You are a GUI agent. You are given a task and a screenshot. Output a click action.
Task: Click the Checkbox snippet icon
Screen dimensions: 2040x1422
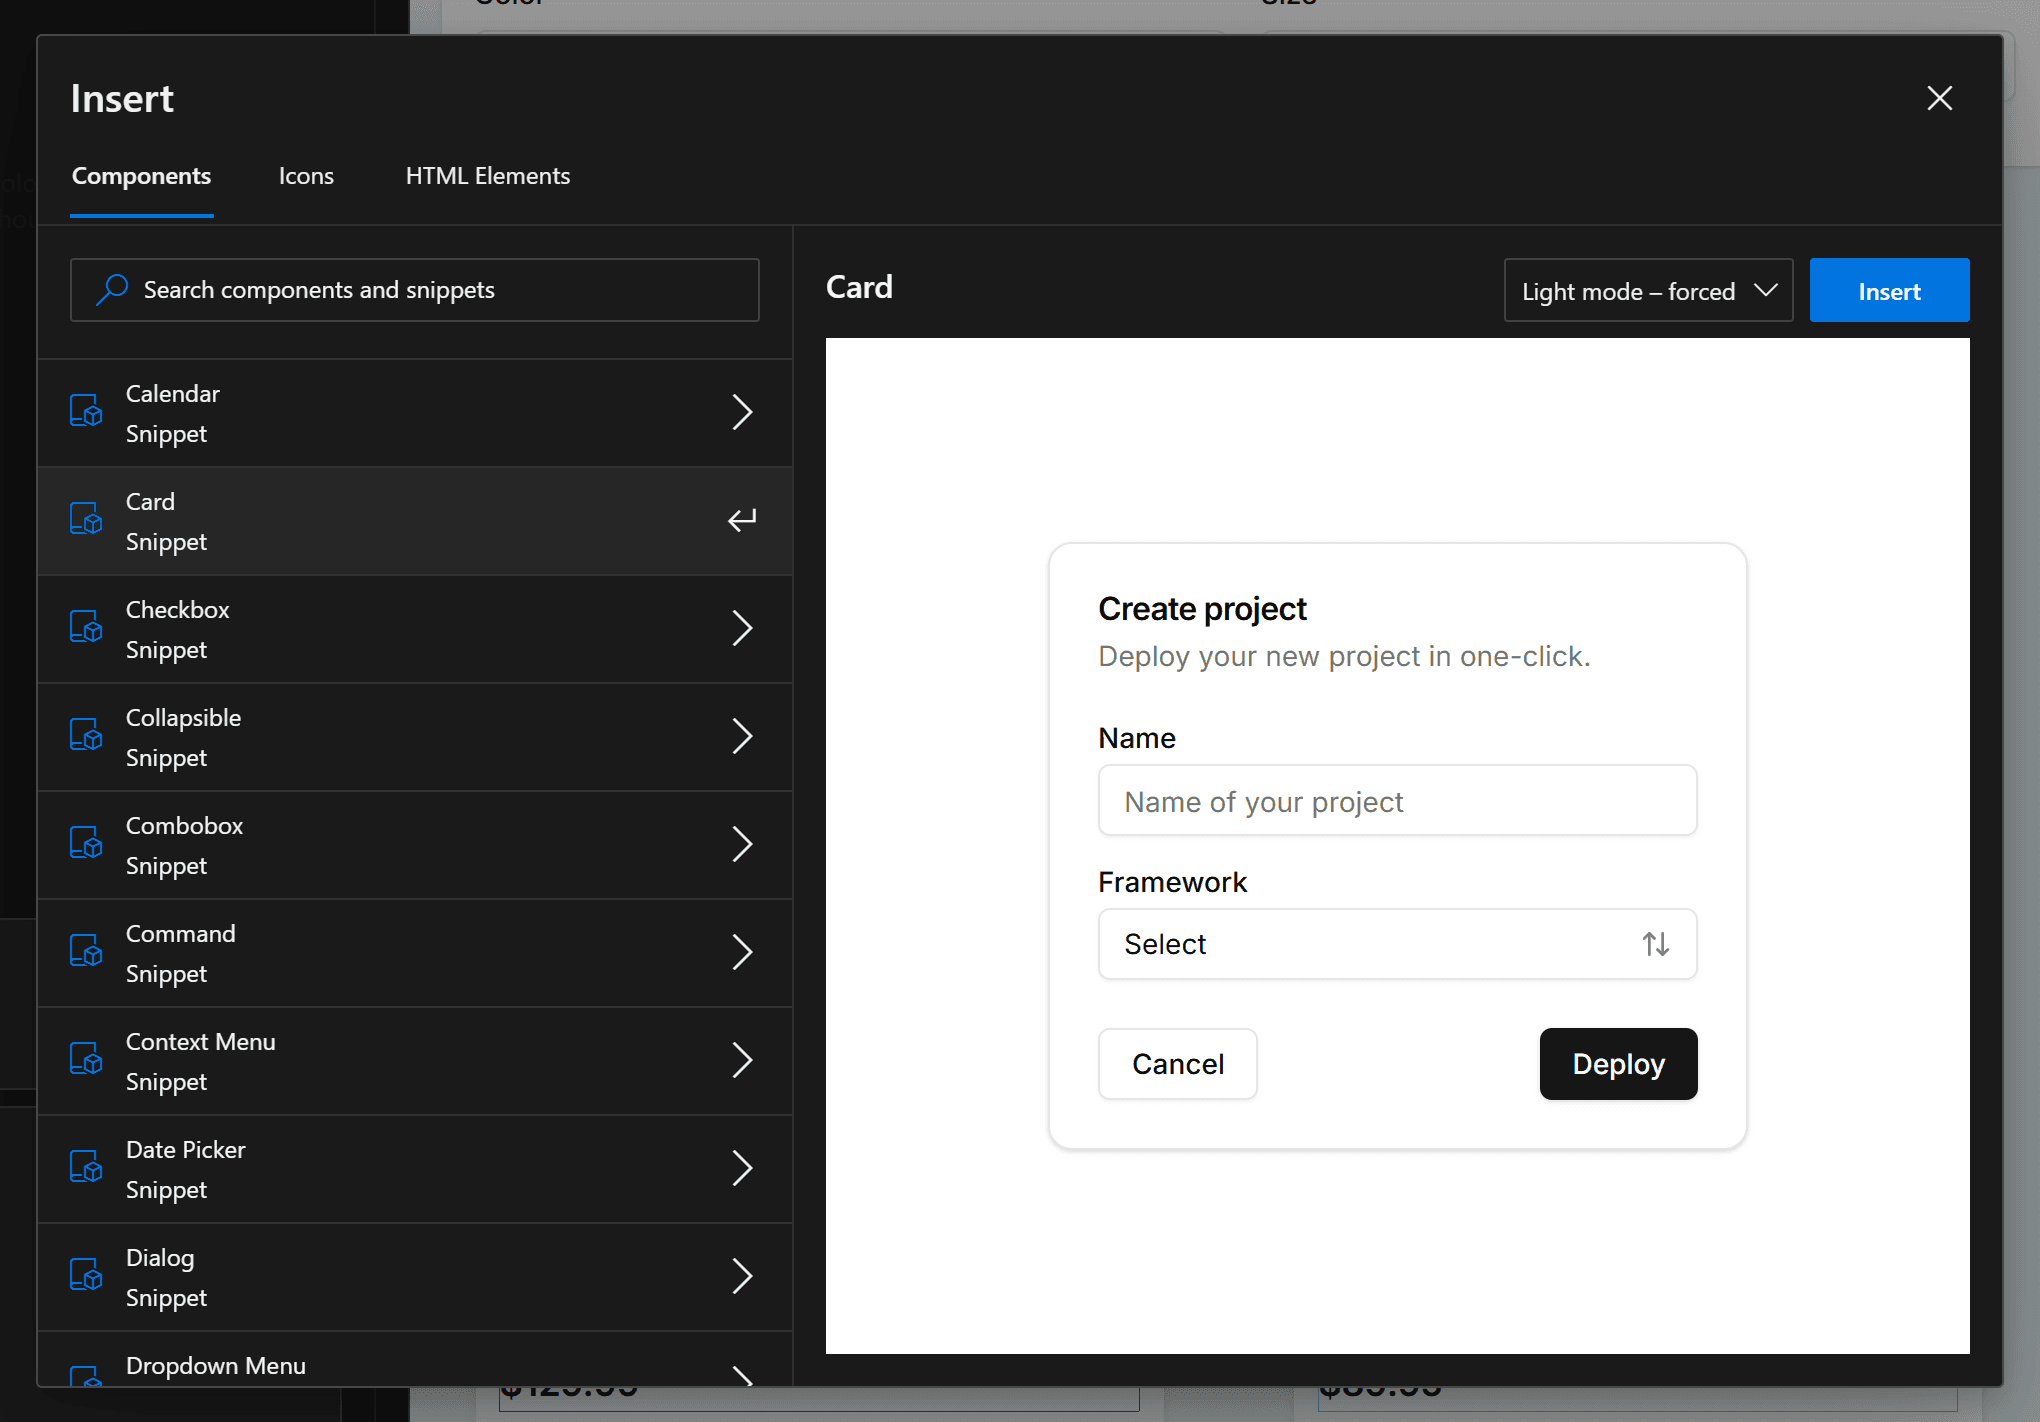[x=86, y=627]
